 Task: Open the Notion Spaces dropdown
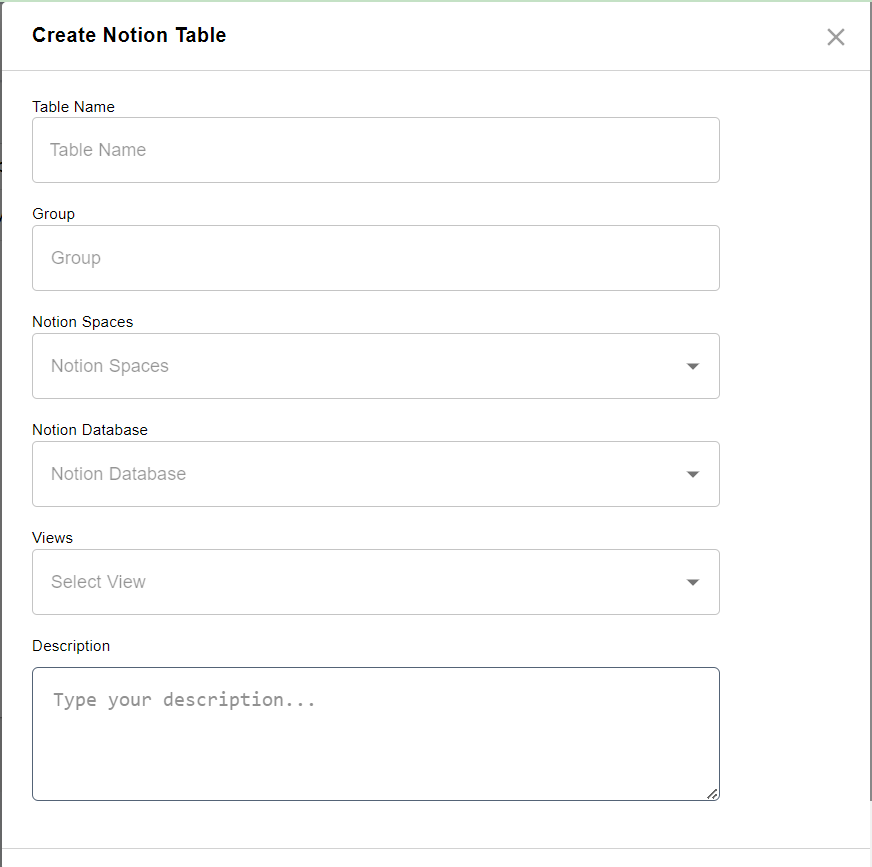(x=375, y=366)
